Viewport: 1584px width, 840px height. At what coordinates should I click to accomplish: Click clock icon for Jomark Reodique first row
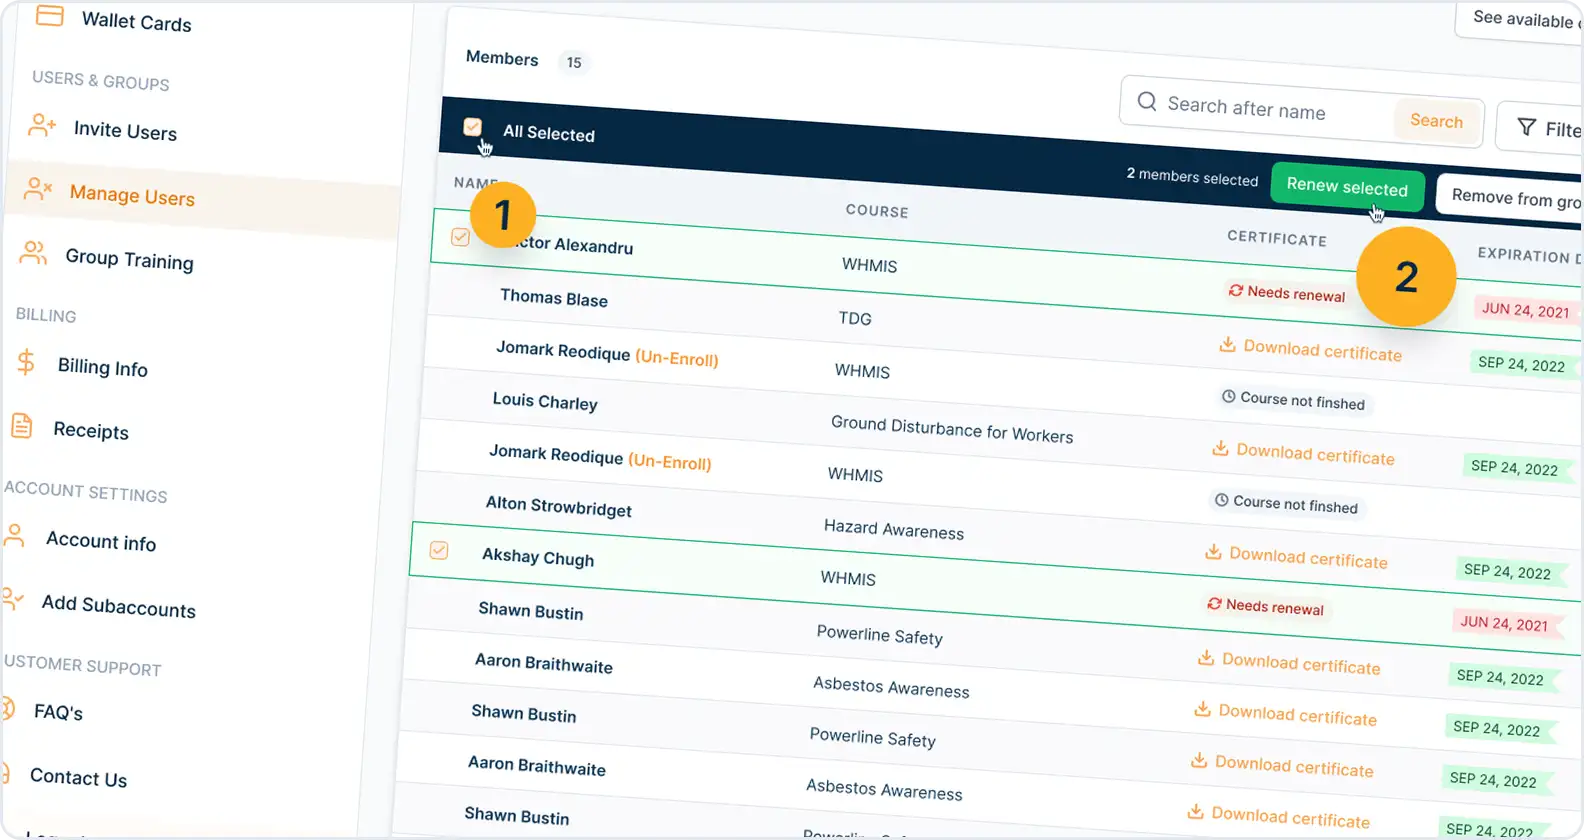pos(1228,397)
